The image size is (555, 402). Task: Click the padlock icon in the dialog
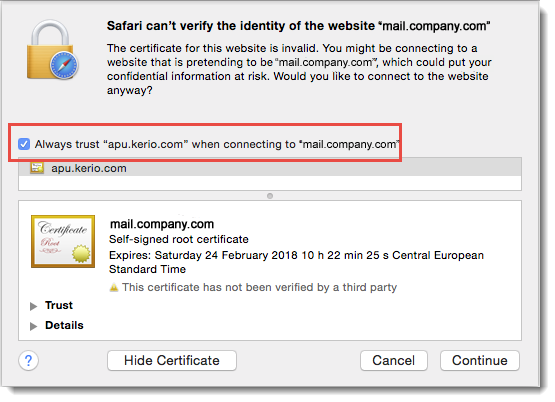pyautogui.click(x=50, y=49)
